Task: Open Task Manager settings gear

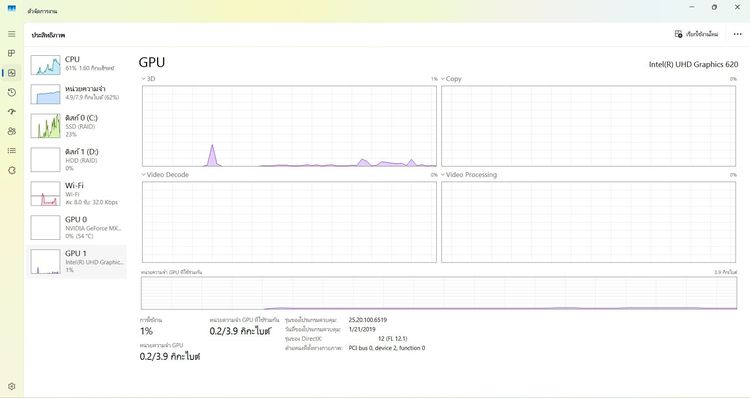Action: pyautogui.click(x=11, y=387)
